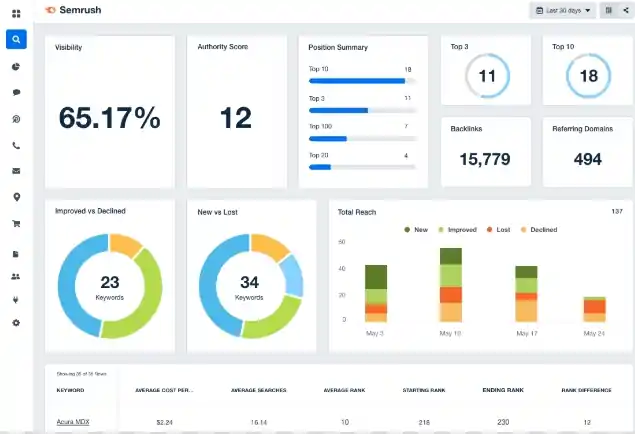Click the Top 100 progress bar
Screen dimensions: 635x434
click(362, 139)
